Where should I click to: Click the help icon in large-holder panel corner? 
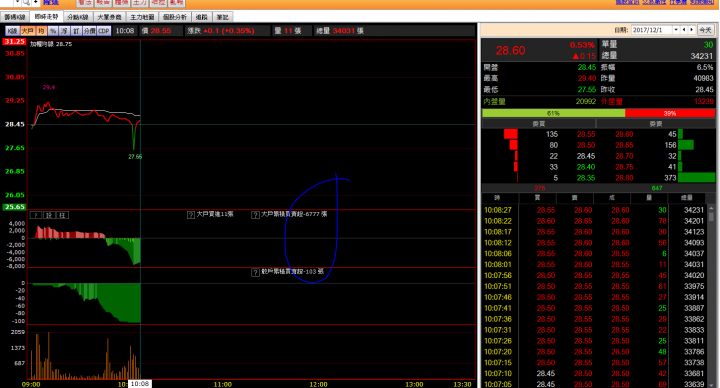point(36,215)
